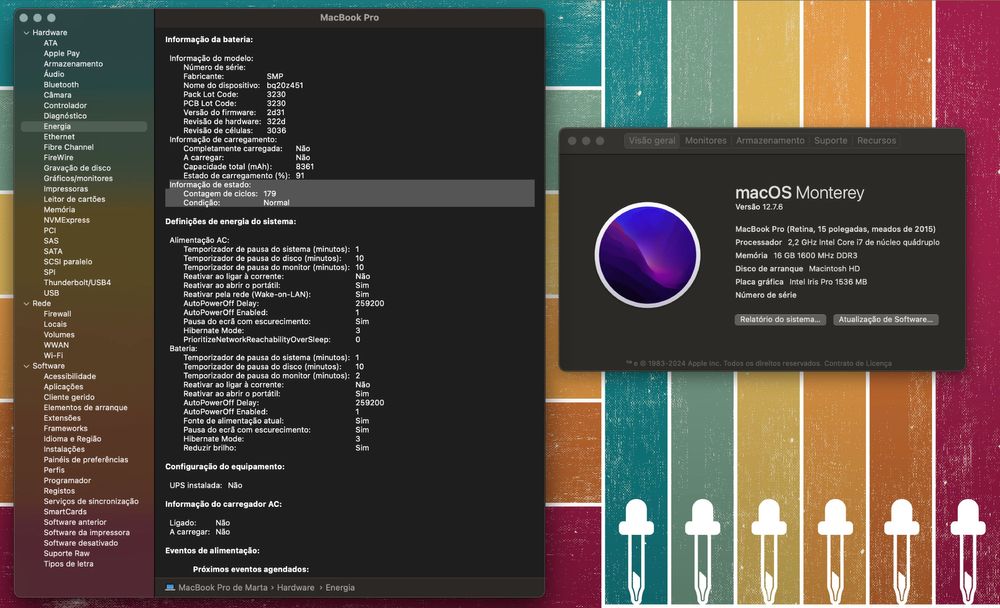Click the Processador line in About window
The width and height of the screenshot is (1000, 608).
(837, 242)
